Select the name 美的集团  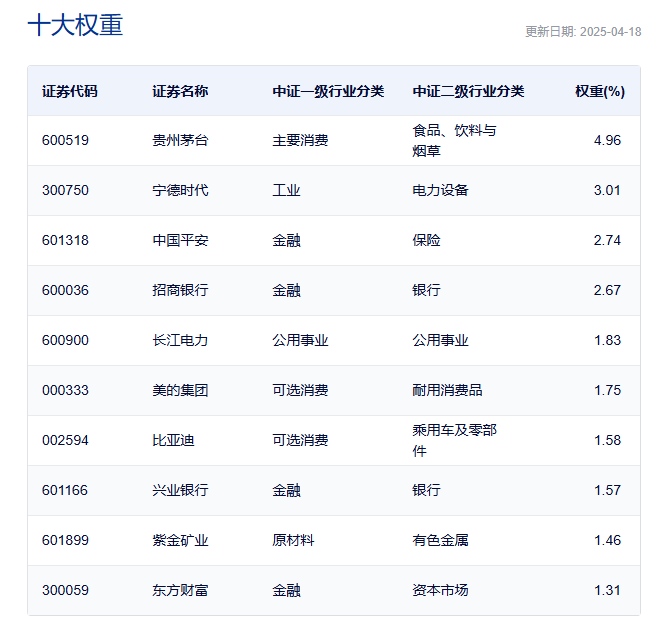point(180,390)
